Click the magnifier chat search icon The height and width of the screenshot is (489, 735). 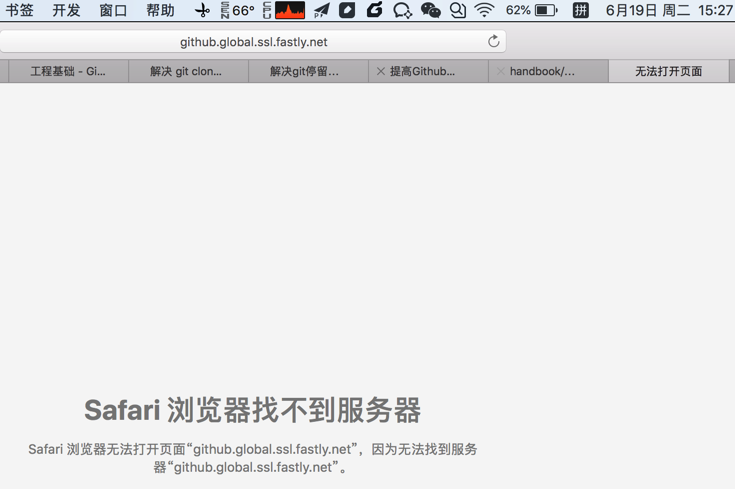pyautogui.click(x=458, y=10)
